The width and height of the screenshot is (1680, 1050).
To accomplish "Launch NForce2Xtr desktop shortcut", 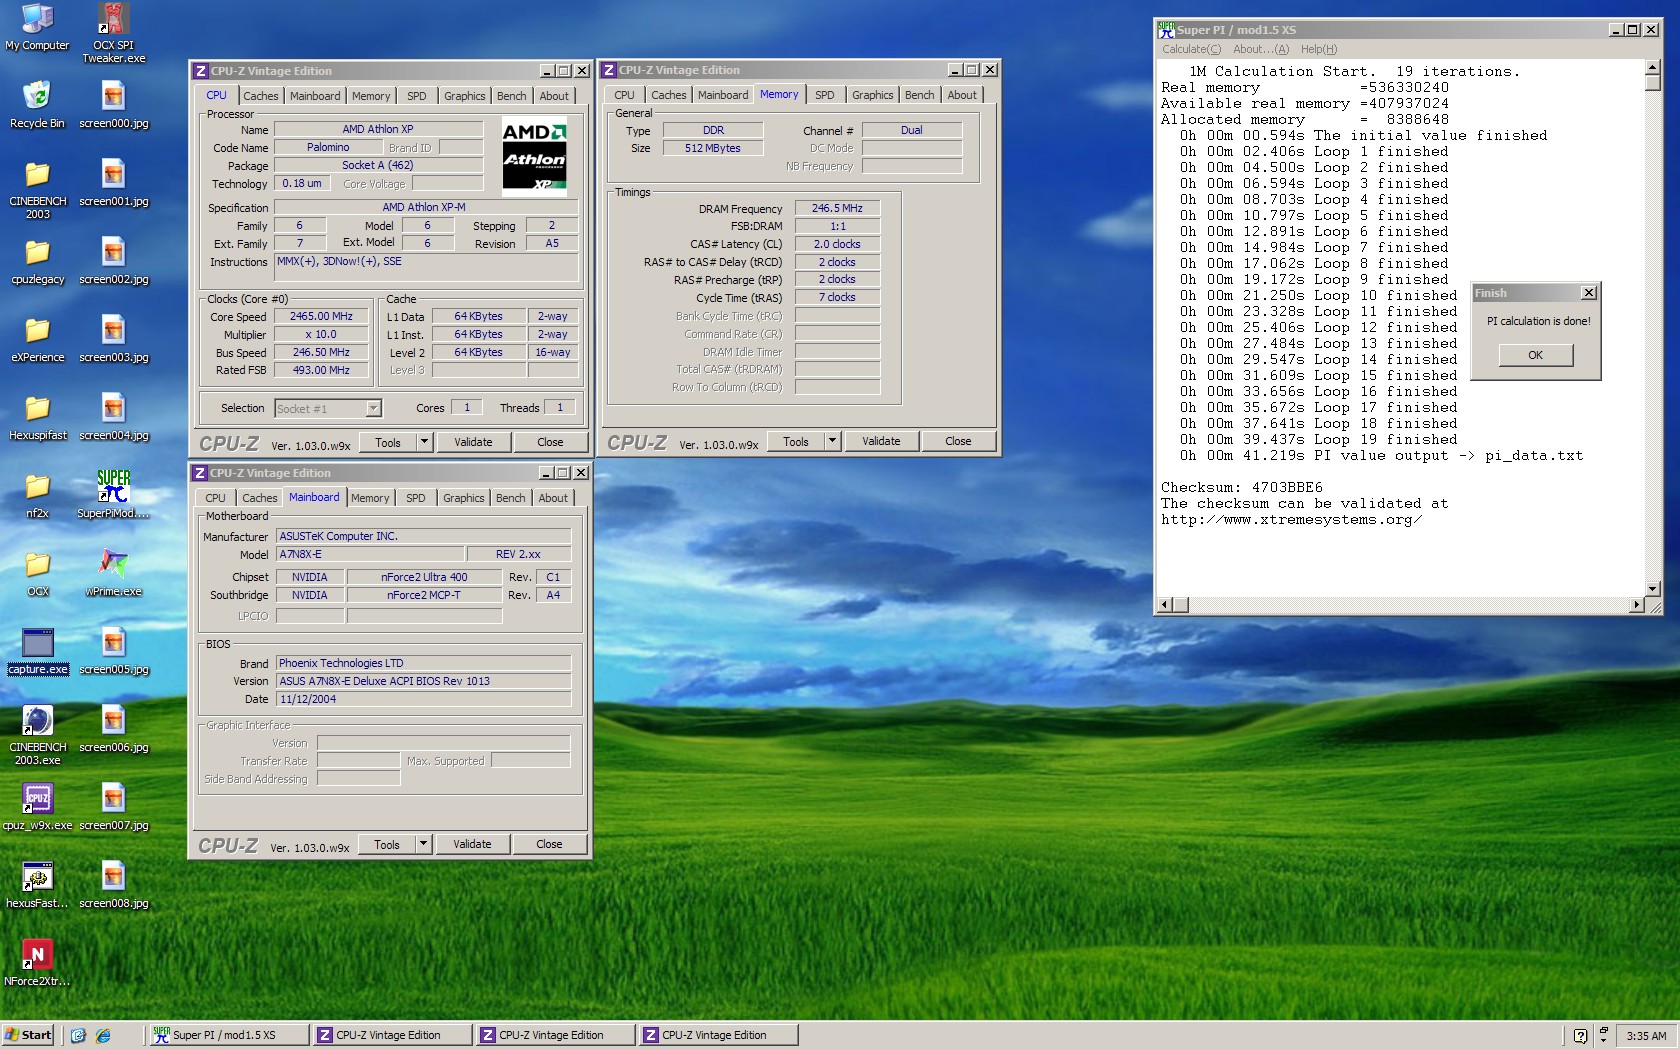I will (37, 963).
